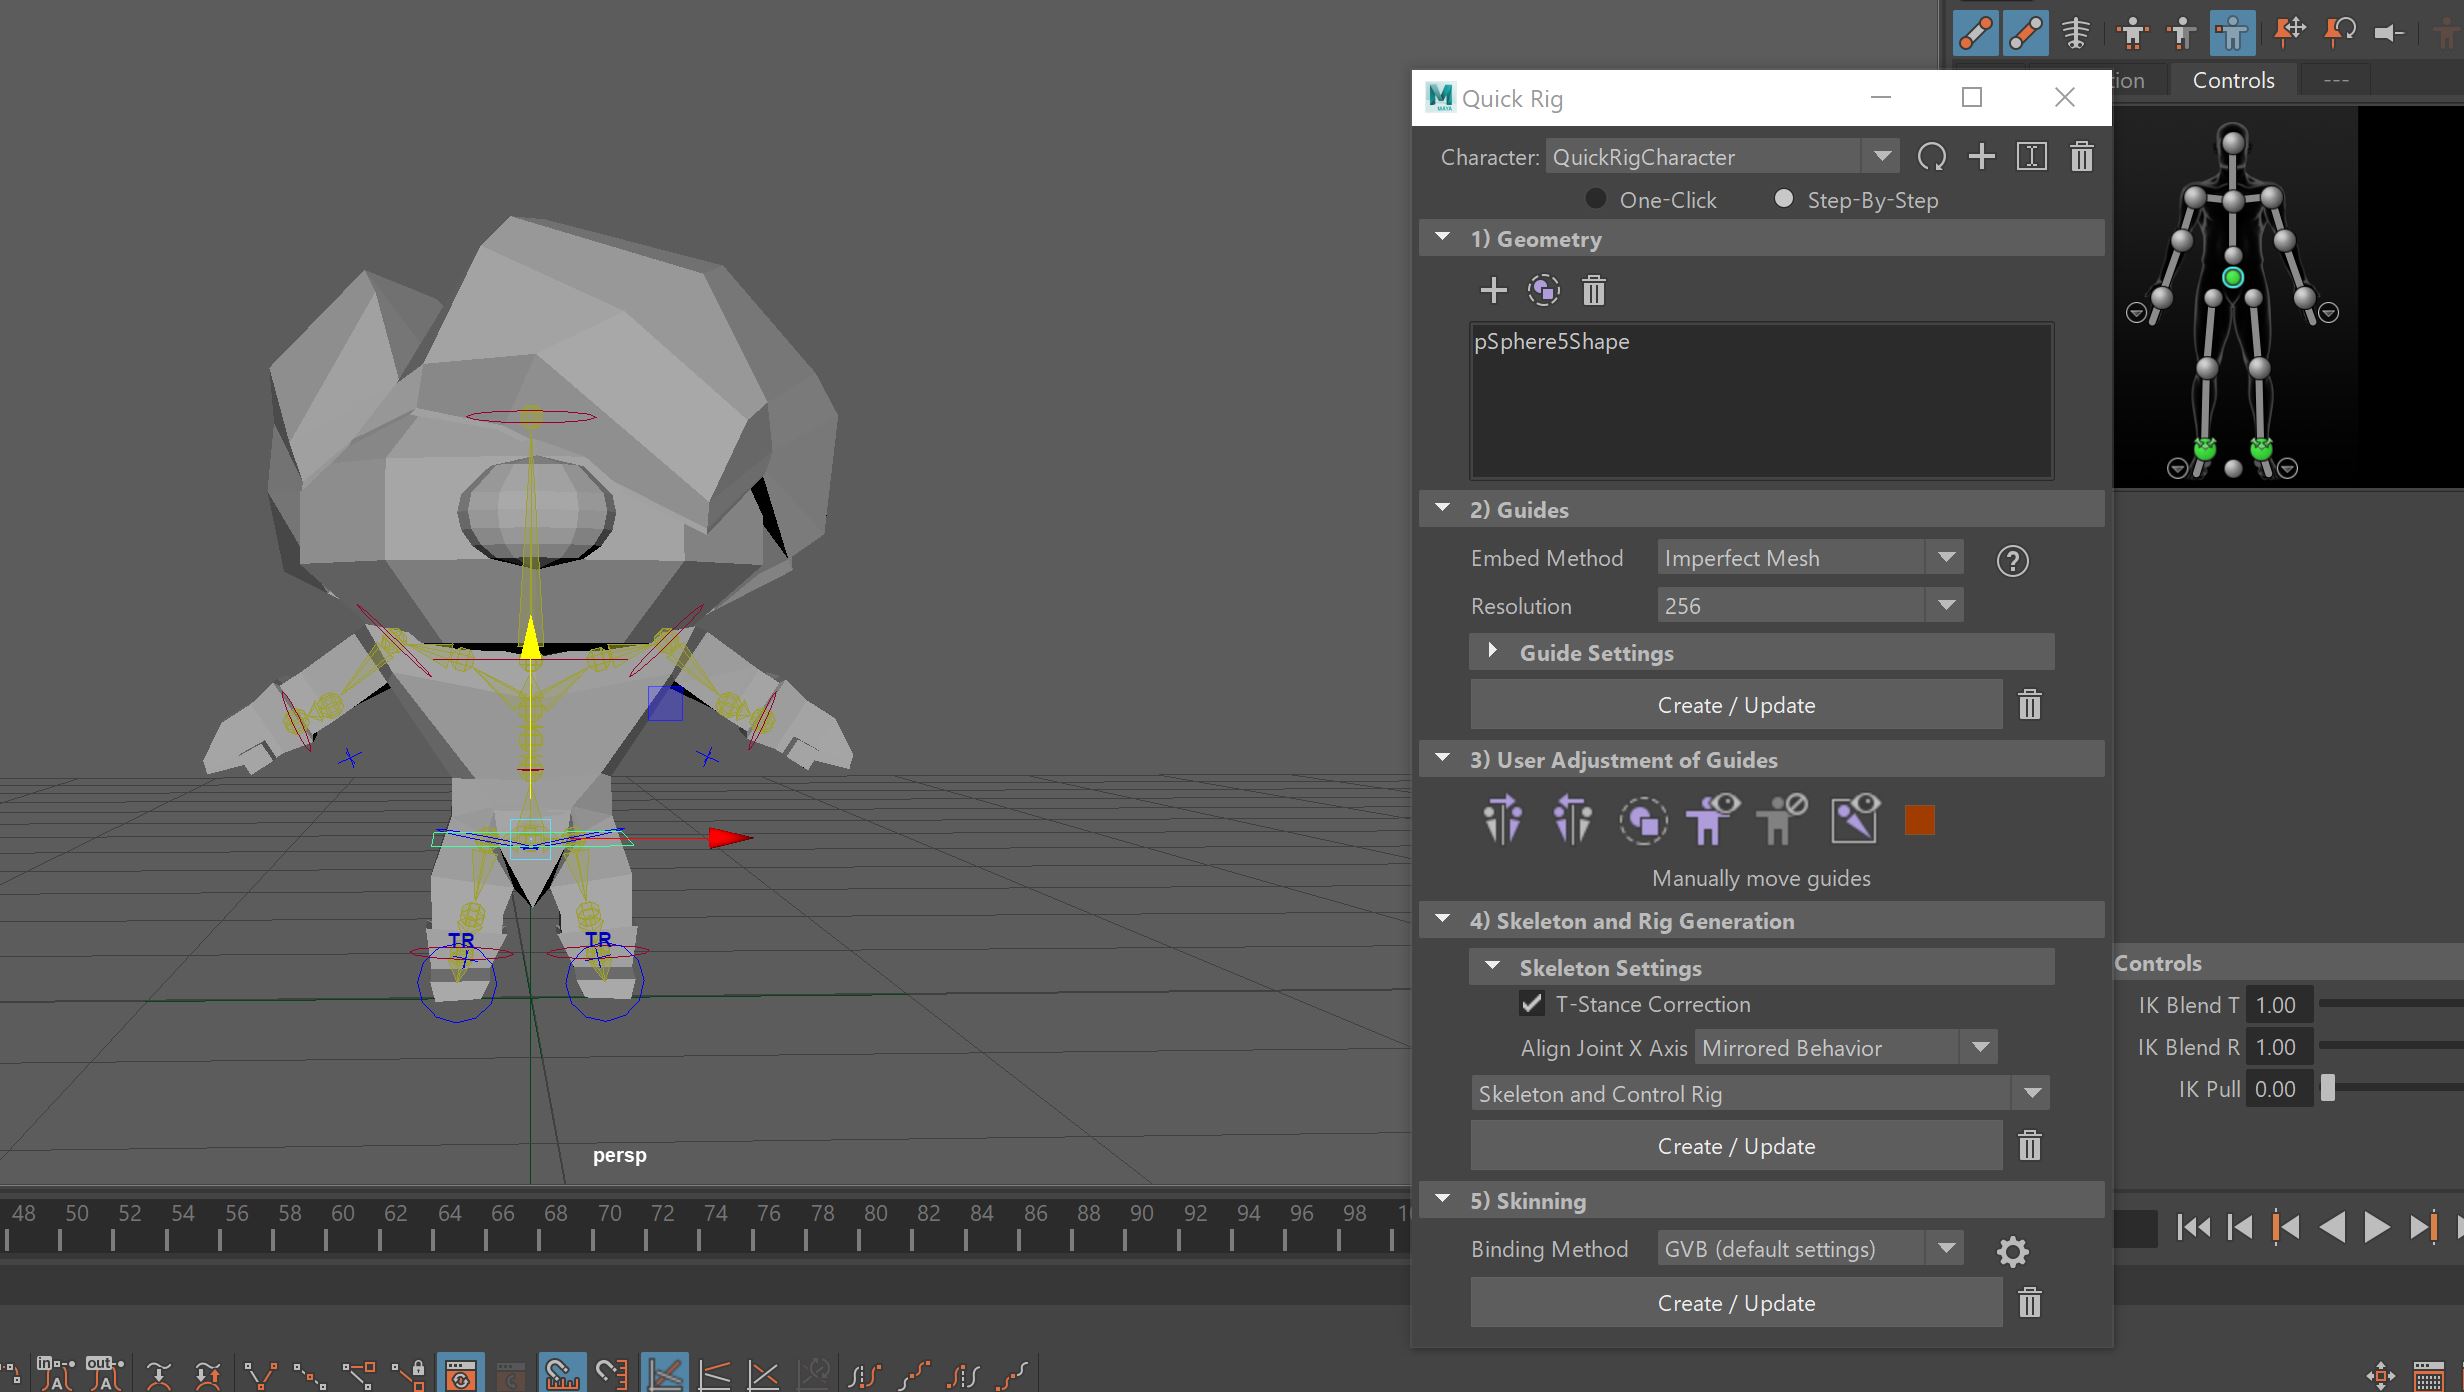Viewport: 2464px width, 1392px height.
Task: Toggle T-Stance Correction checkbox
Action: click(x=1531, y=1004)
